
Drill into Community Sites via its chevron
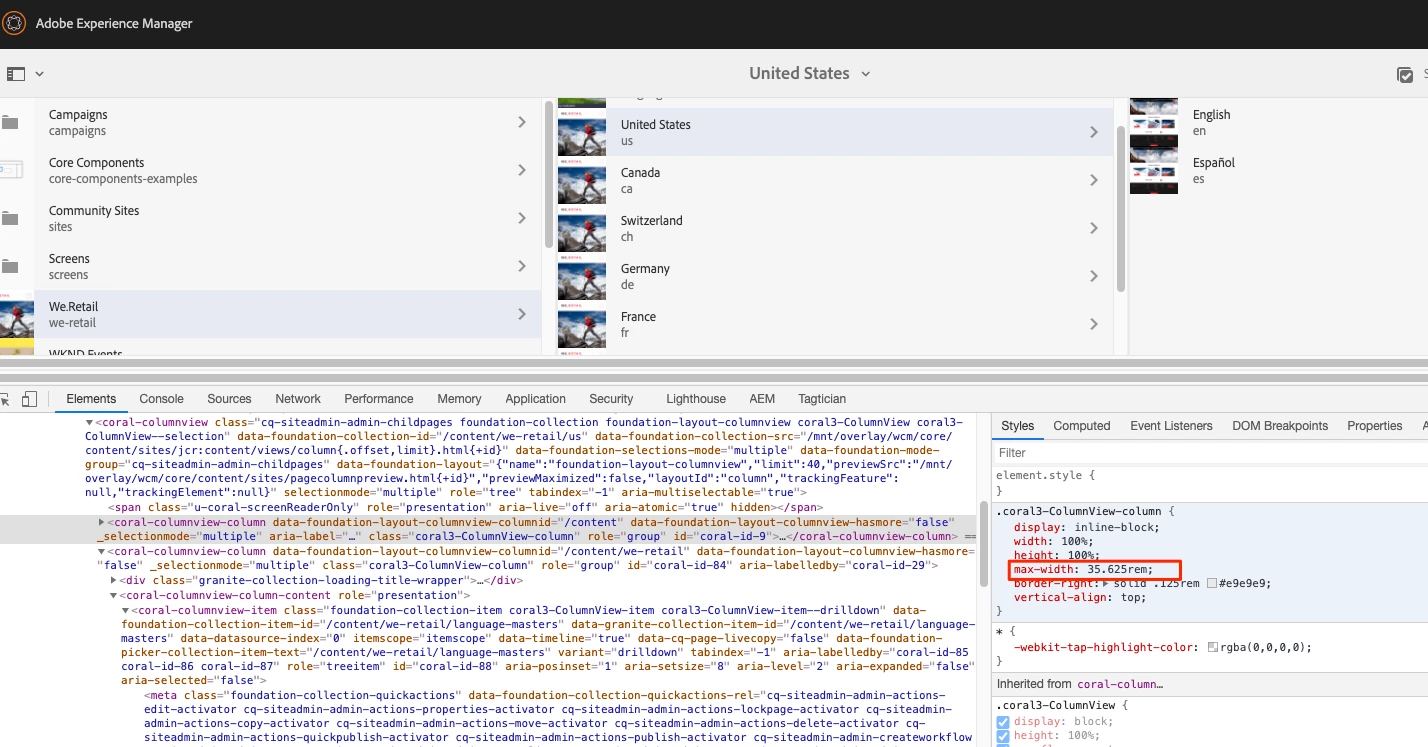coord(522,218)
